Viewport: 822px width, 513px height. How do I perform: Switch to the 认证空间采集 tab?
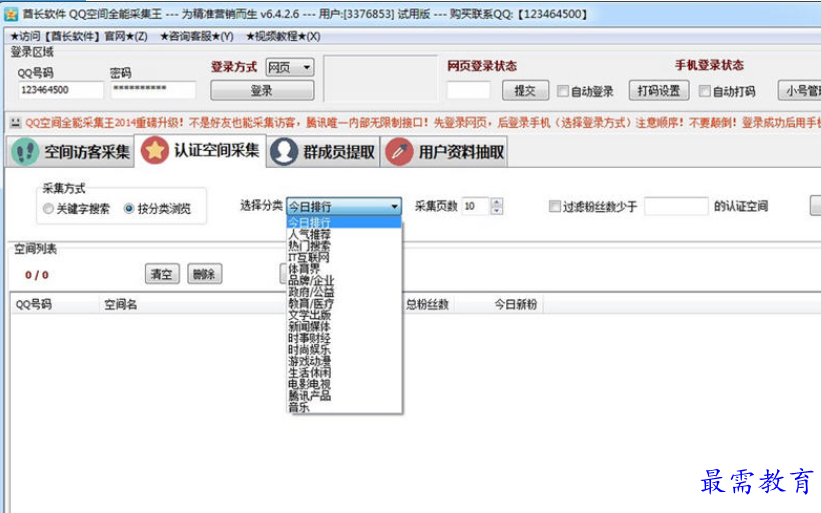coord(200,151)
